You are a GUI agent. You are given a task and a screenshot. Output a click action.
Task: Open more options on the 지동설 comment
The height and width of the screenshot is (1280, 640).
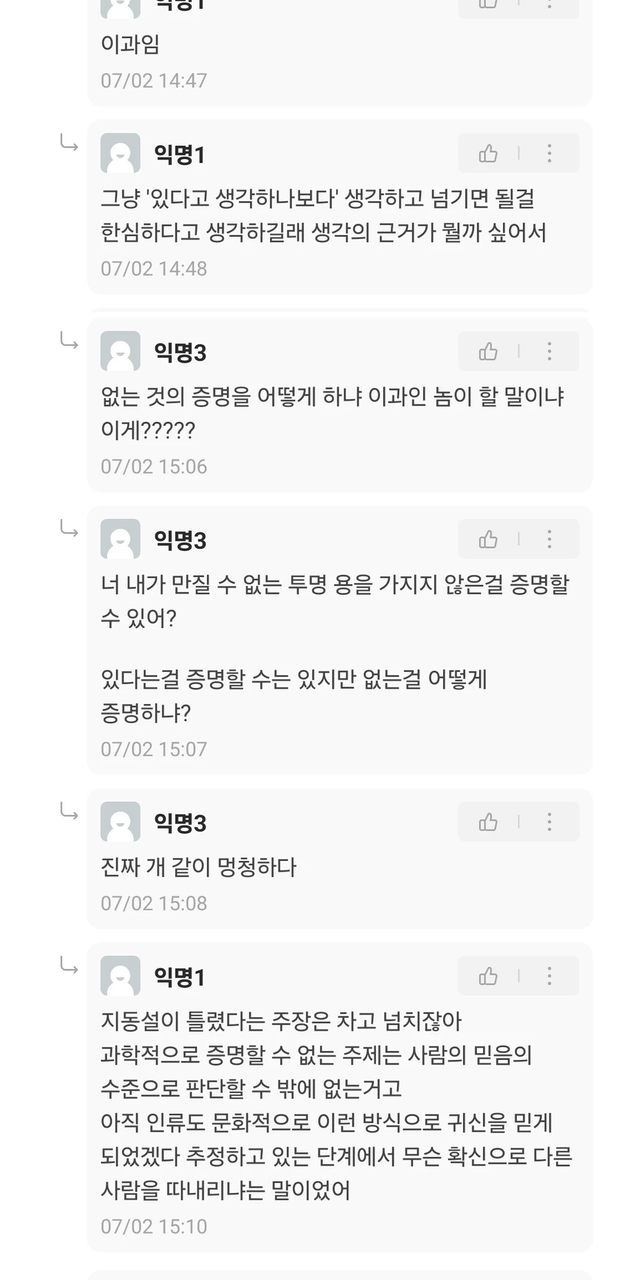click(x=549, y=976)
